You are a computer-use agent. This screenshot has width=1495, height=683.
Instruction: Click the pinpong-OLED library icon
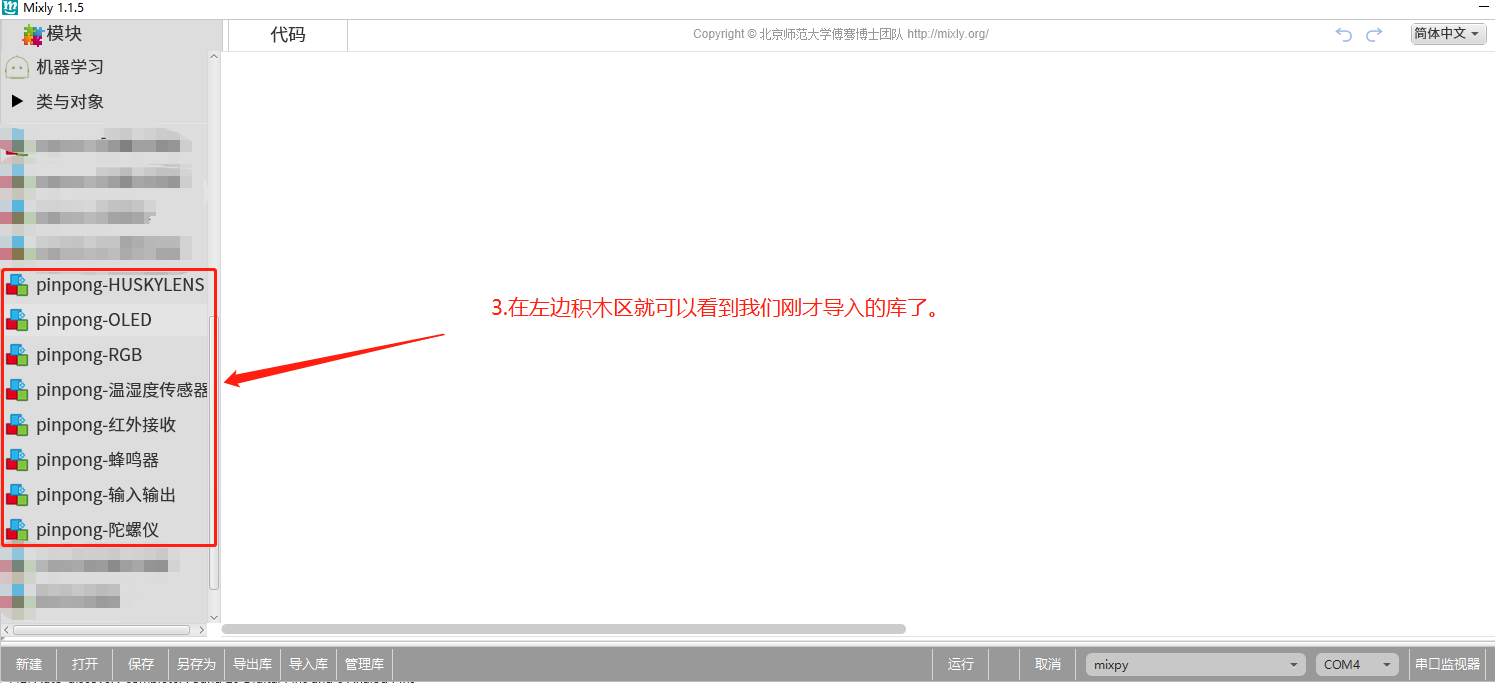coord(17,320)
